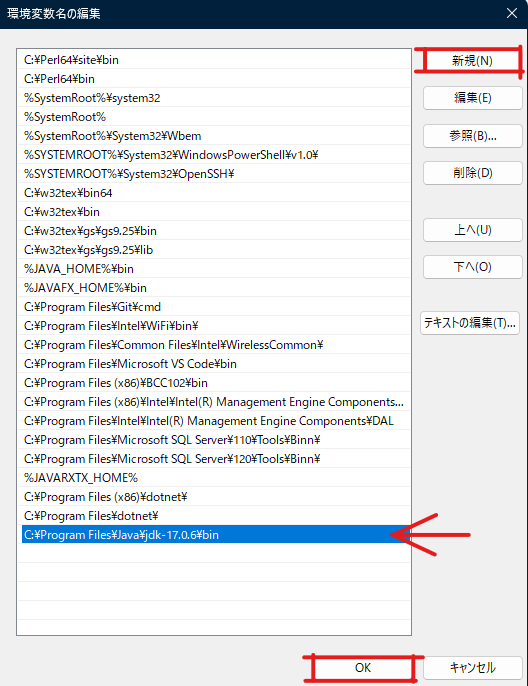528x686 pixels.
Task: Select the %JAVA_HOME%\bin path entry
Action: click(214, 269)
